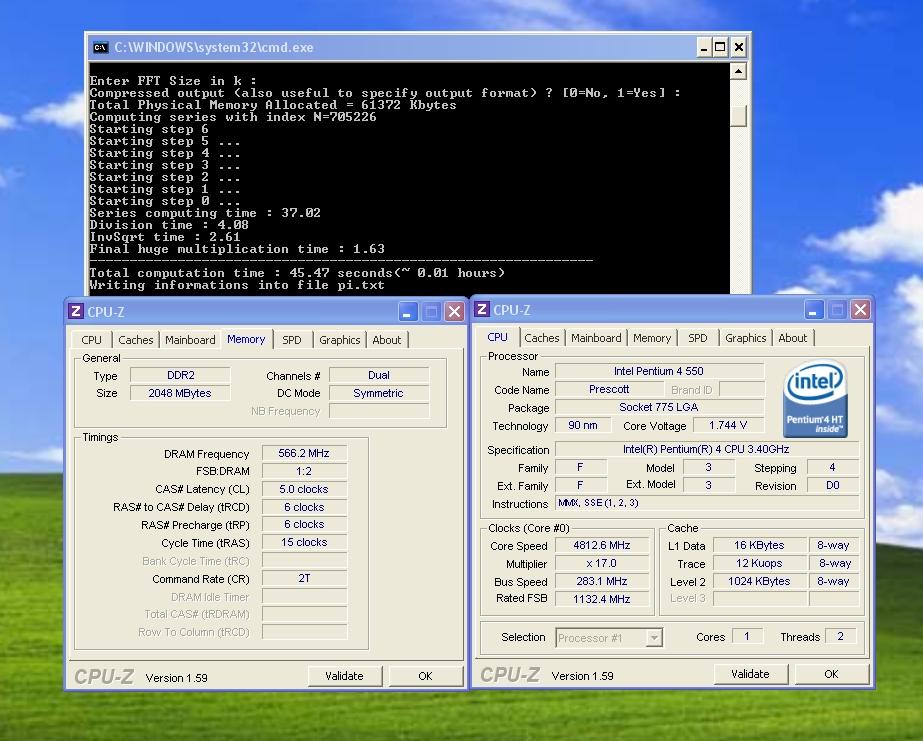Click the cmd.exe title bar icon
The width and height of the screenshot is (923, 741).
click(x=101, y=47)
